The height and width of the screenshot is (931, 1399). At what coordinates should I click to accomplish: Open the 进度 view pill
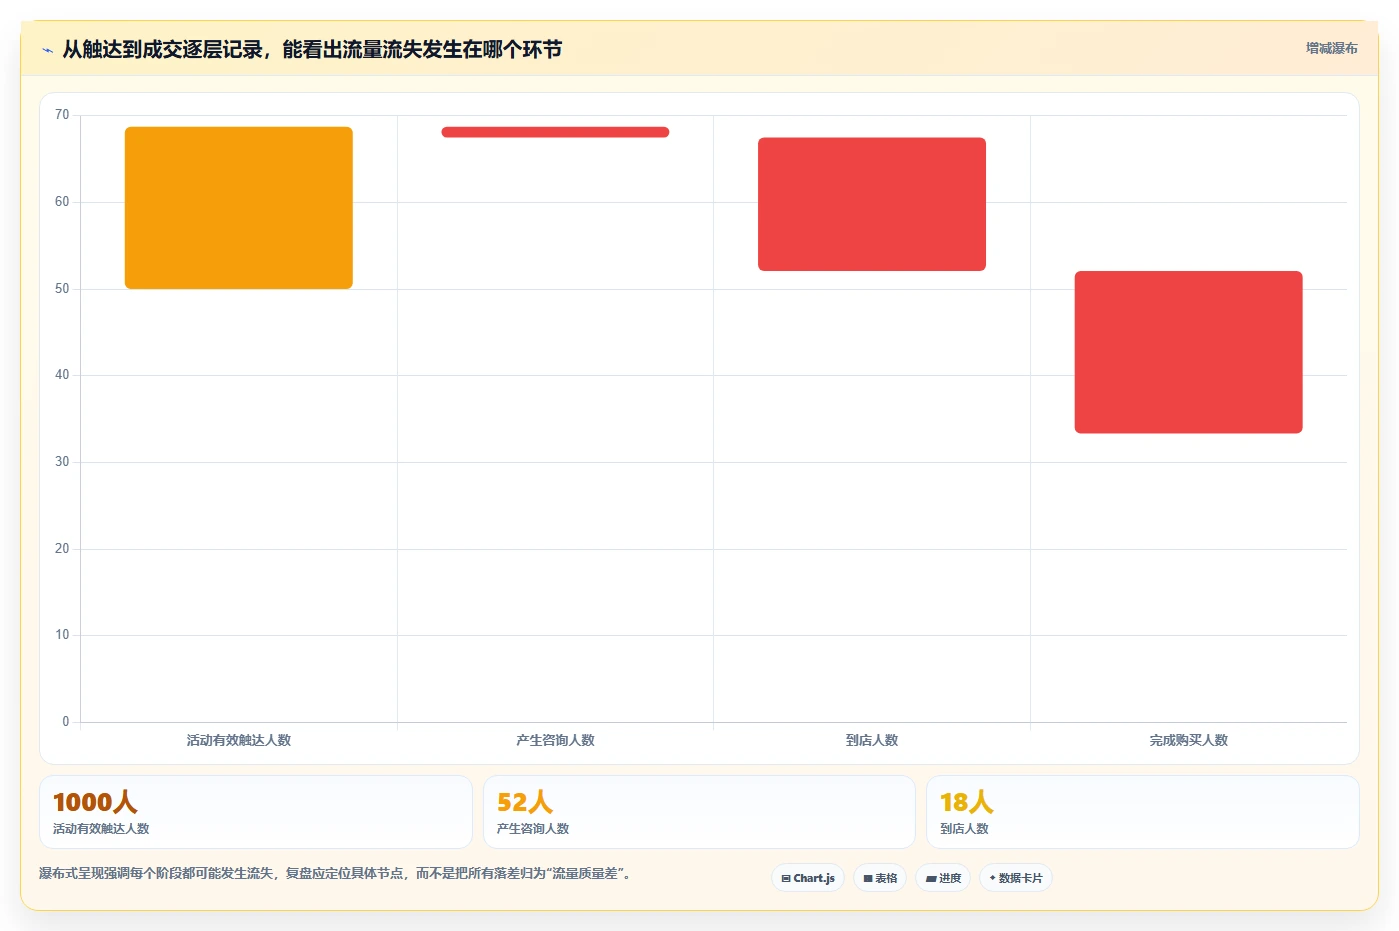(x=943, y=878)
